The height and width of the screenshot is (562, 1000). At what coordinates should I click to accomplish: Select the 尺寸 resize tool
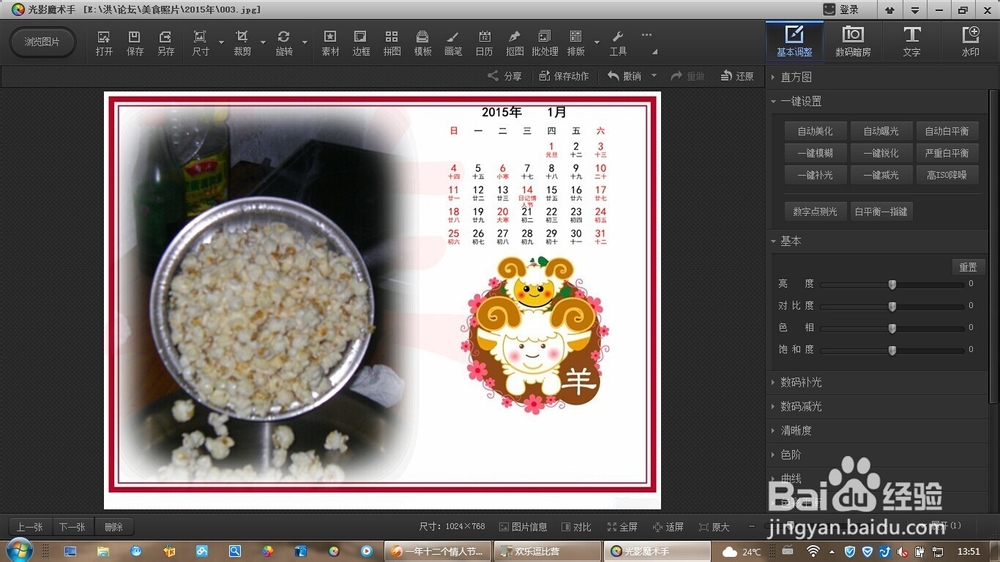click(200, 43)
